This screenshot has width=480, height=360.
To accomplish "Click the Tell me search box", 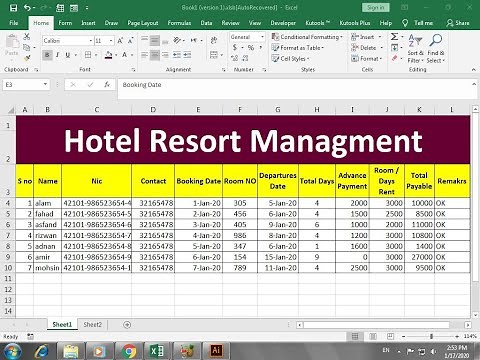I will (418, 23).
